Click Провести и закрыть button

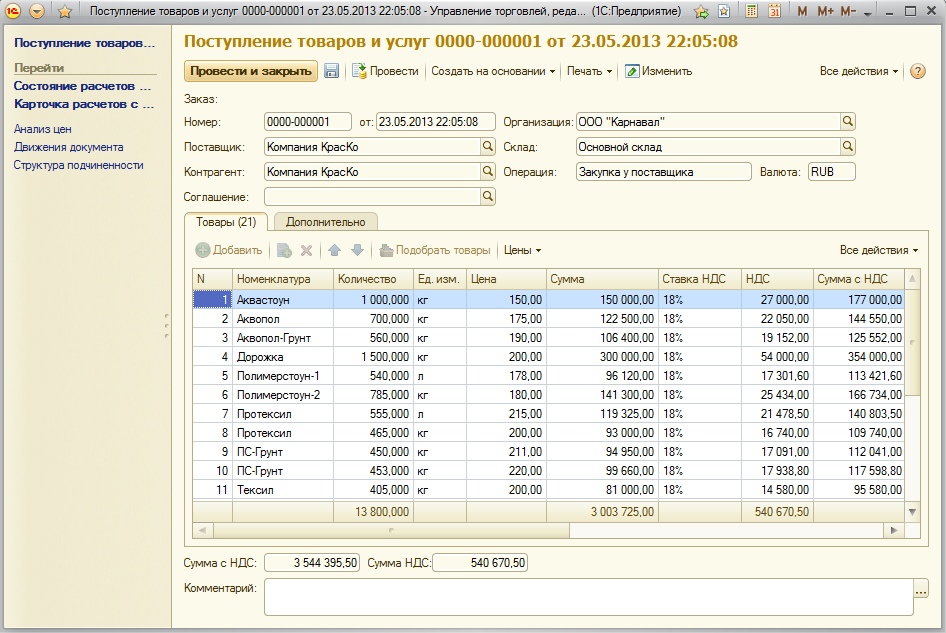251,71
